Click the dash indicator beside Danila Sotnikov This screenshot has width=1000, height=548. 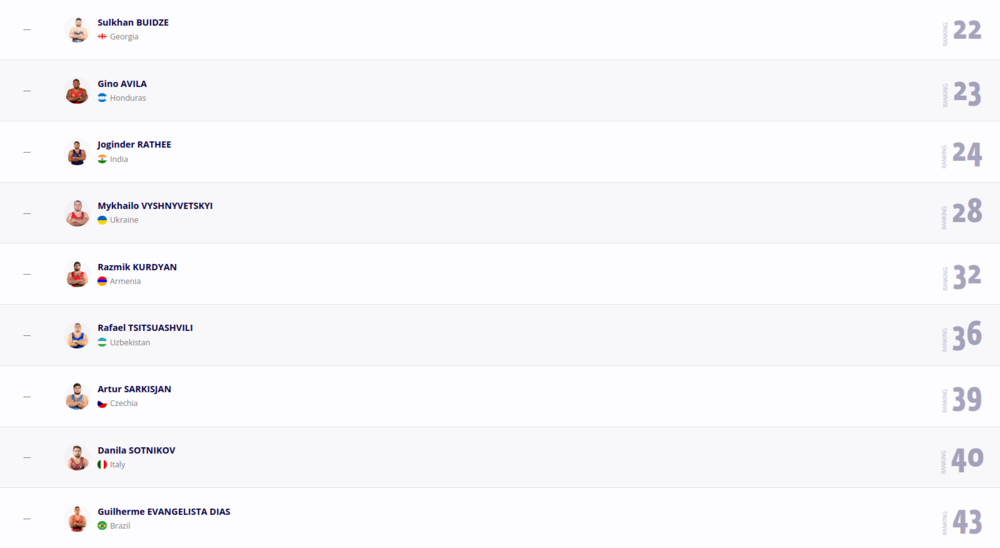point(27,457)
